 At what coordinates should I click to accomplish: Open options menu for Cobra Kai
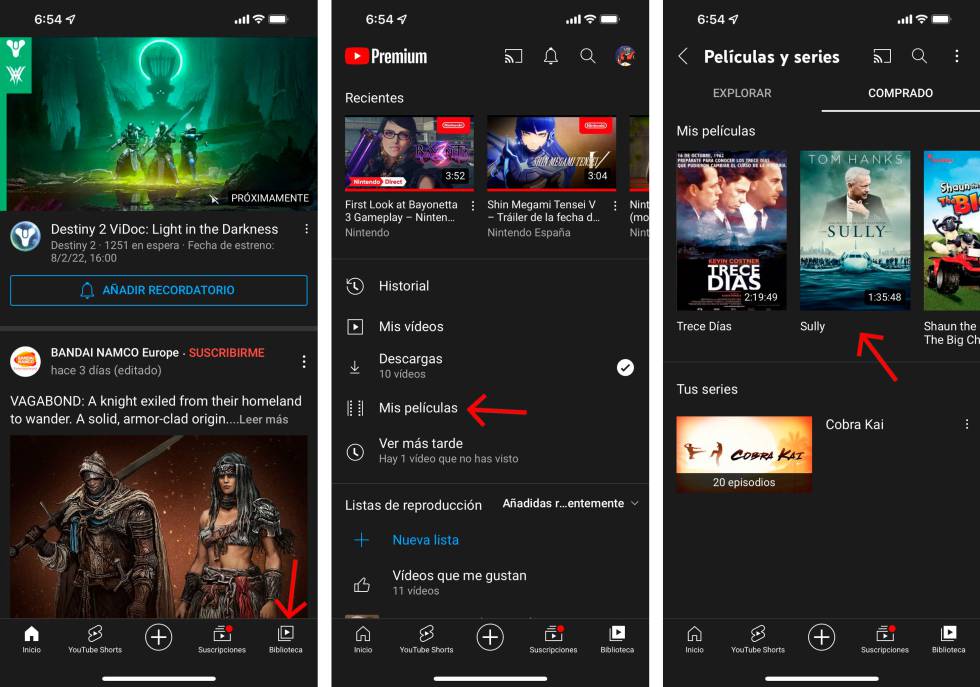[966, 424]
